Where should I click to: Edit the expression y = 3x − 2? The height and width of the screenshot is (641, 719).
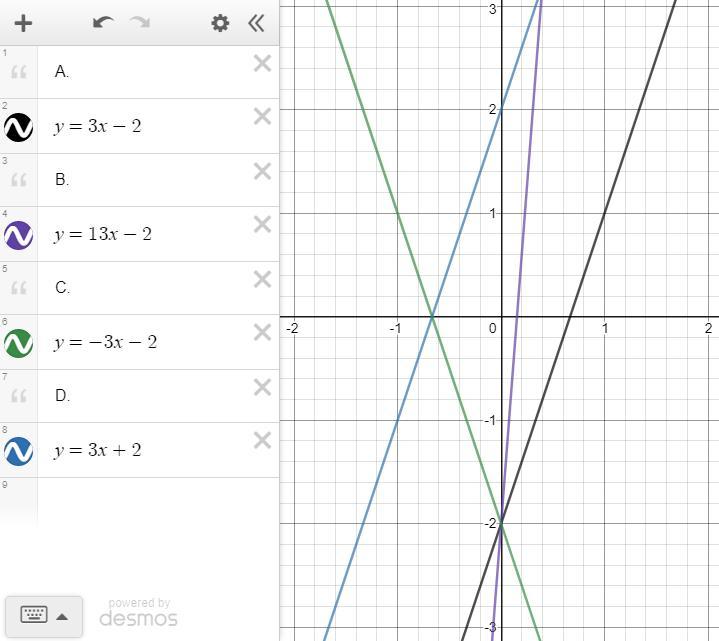tap(97, 126)
